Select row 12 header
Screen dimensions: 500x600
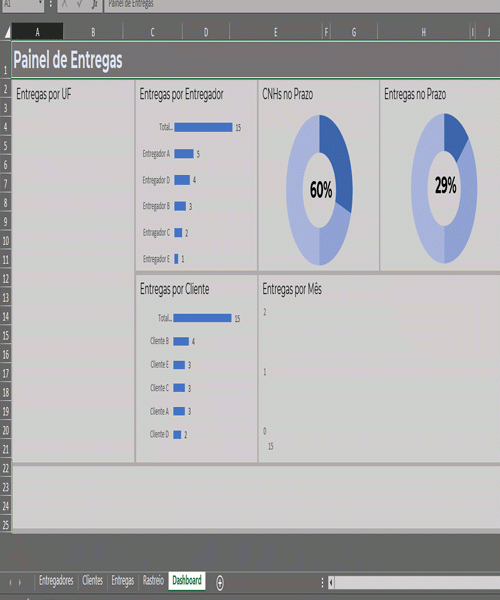(x=5, y=279)
